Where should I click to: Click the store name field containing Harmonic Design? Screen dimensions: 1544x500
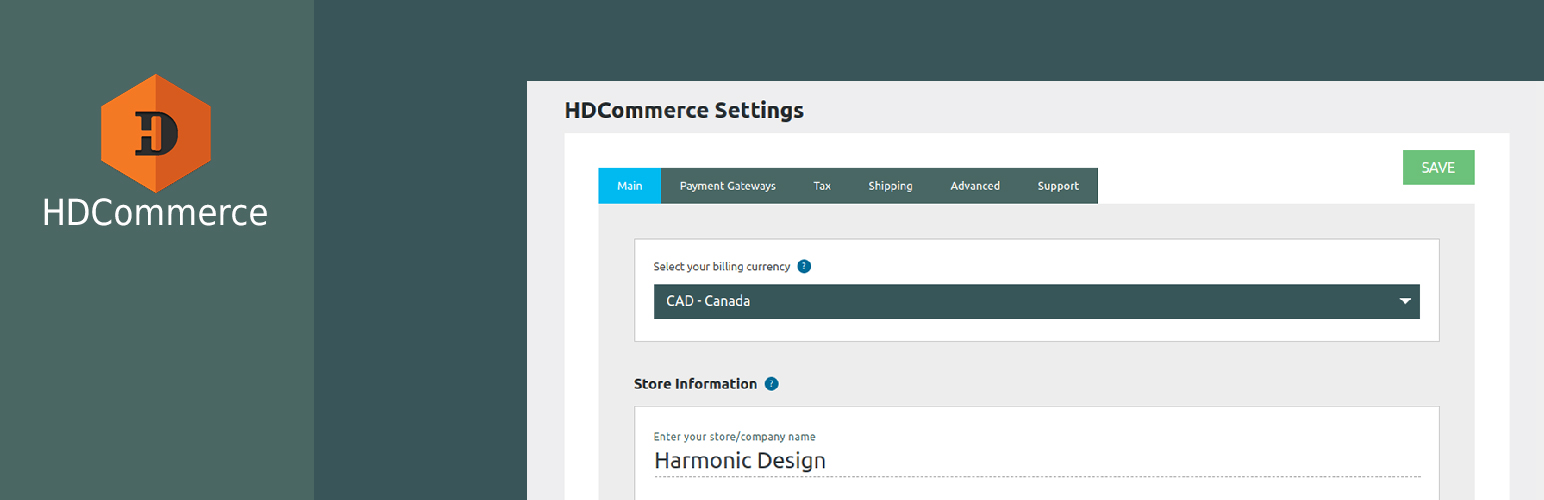point(1037,461)
